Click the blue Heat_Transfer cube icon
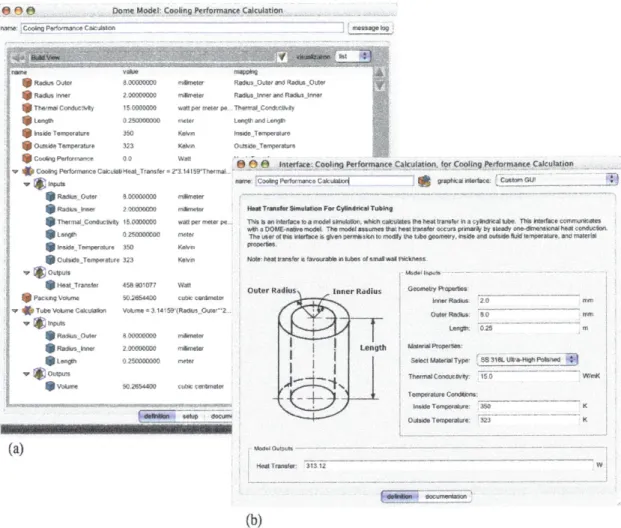The image size is (621, 528). 50,285
